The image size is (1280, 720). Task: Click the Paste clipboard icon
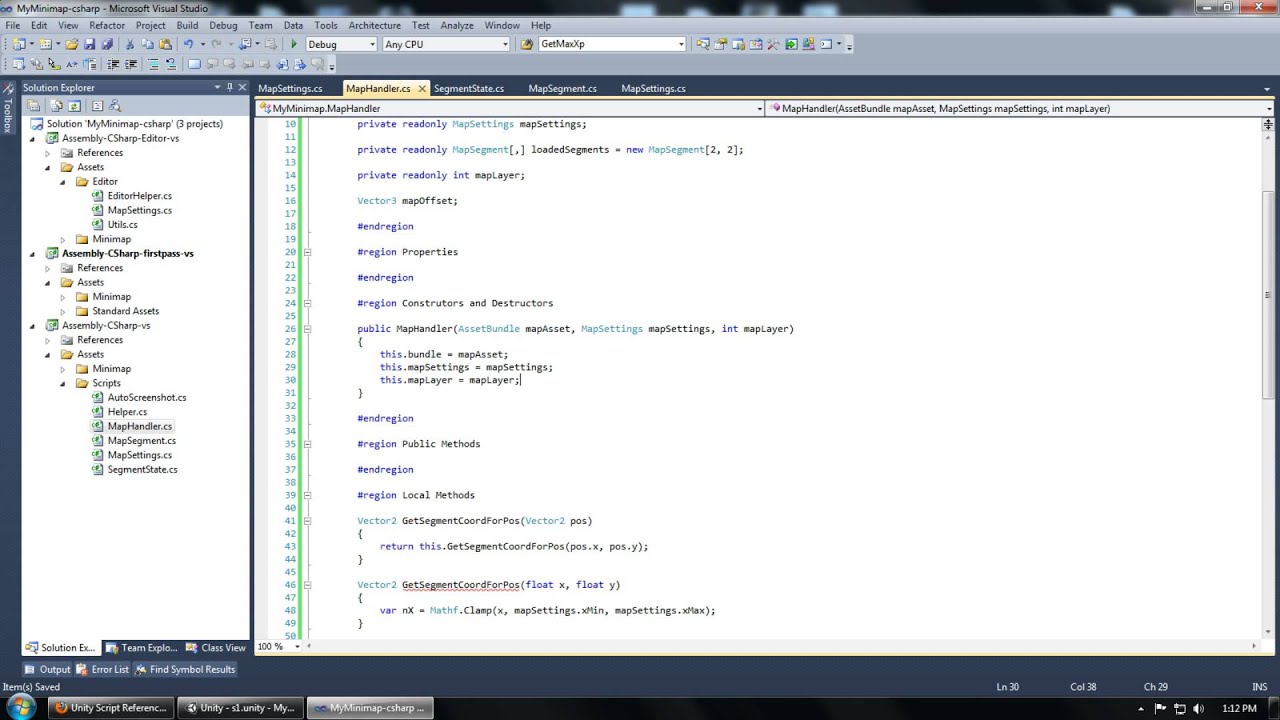[164, 44]
